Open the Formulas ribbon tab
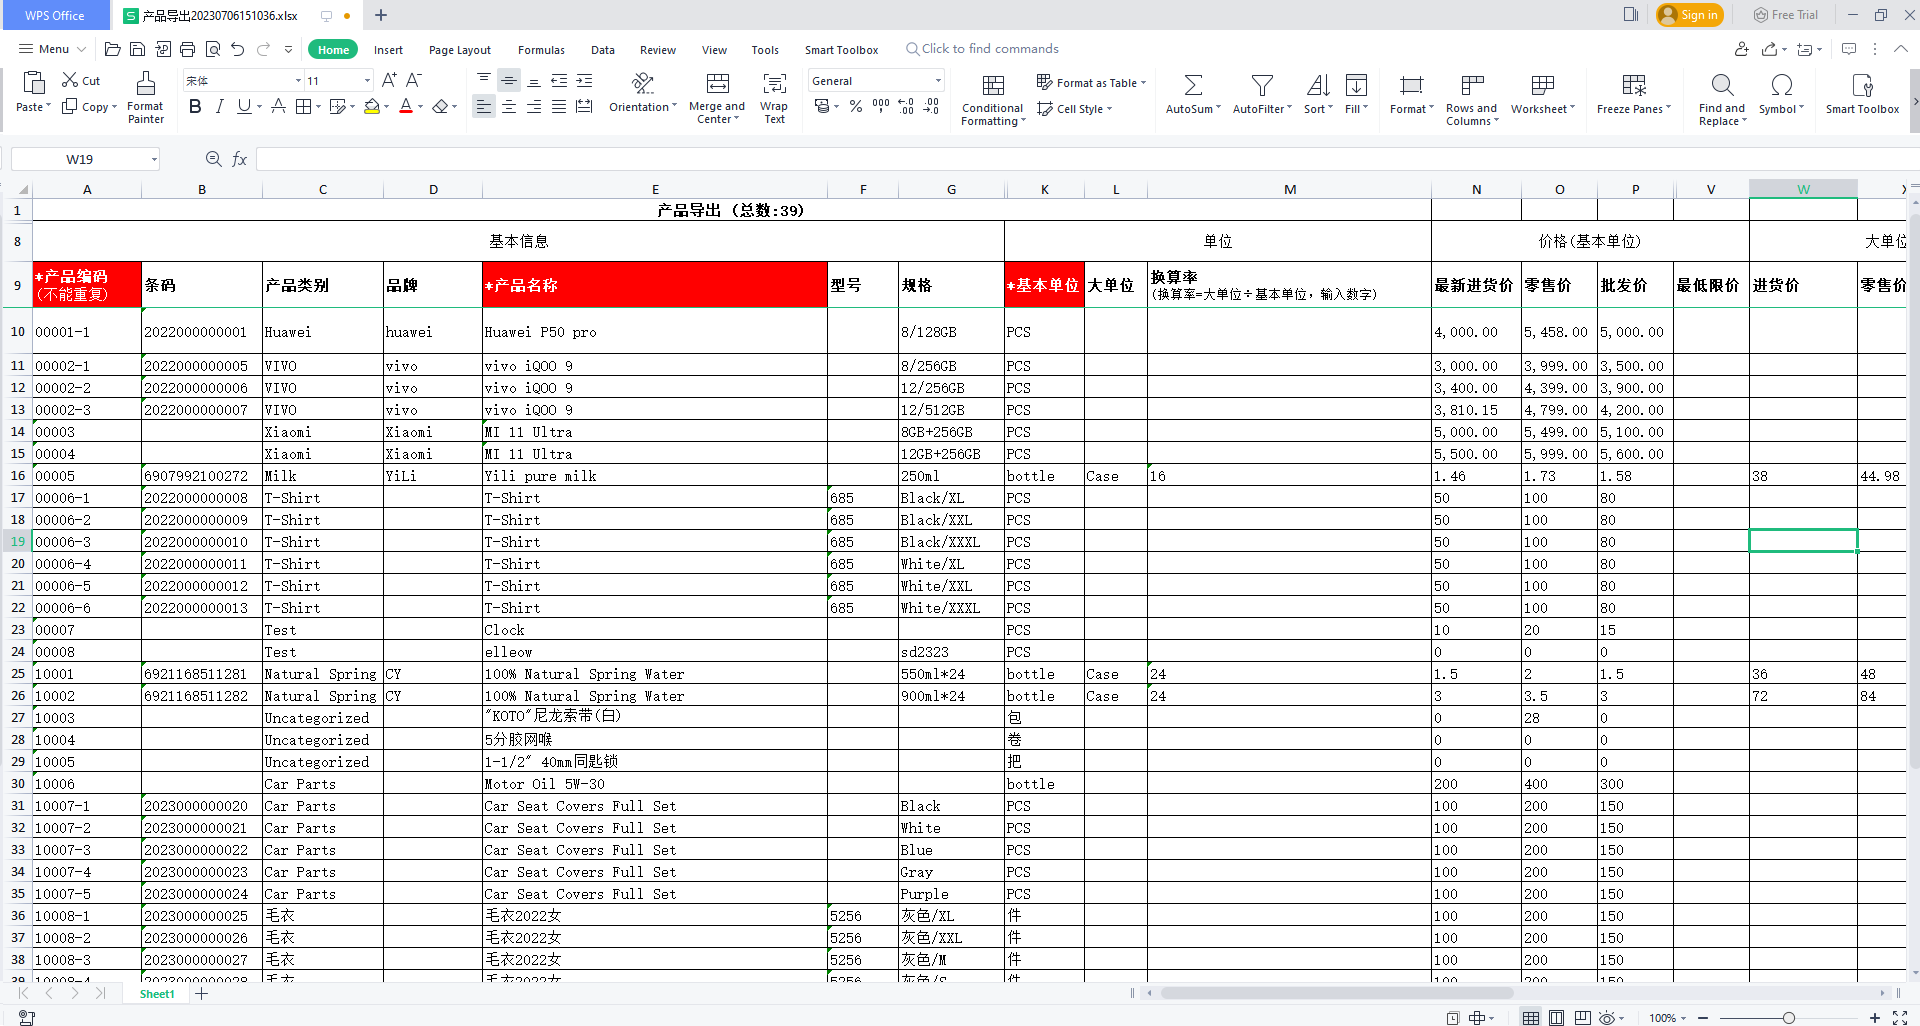The width and height of the screenshot is (1920, 1026). click(541, 50)
